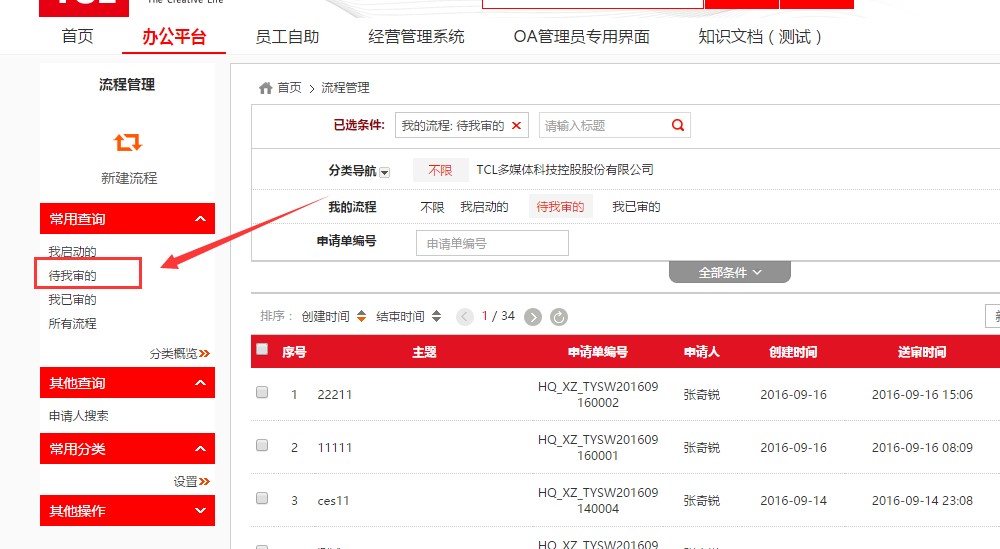Filter by 我已审的 in 我的流程 row

636,207
